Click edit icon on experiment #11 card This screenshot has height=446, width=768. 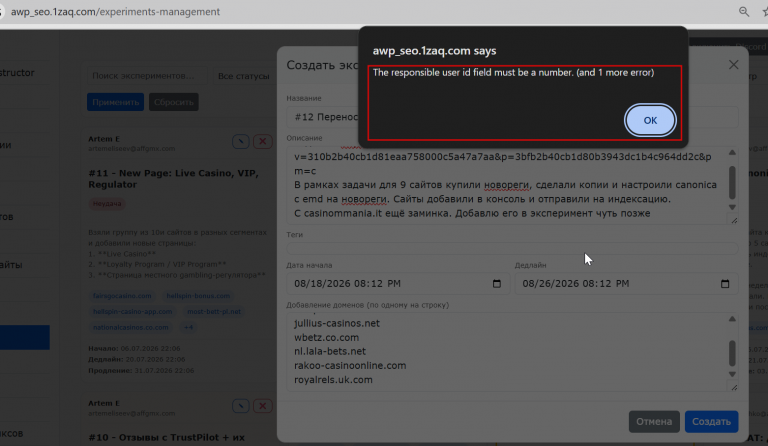tap(240, 141)
